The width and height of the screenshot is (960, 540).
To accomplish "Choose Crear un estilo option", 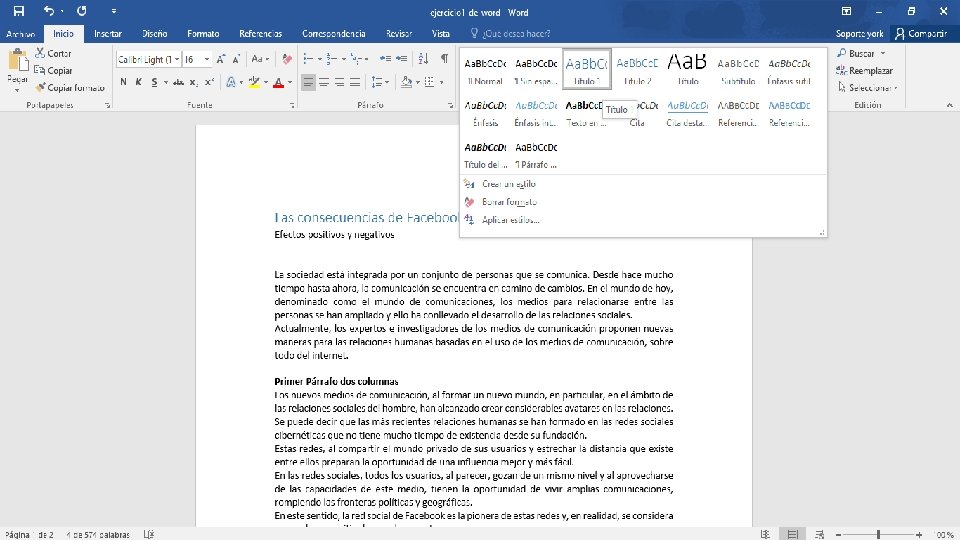I will pyautogui.click(x=508, y=184).
